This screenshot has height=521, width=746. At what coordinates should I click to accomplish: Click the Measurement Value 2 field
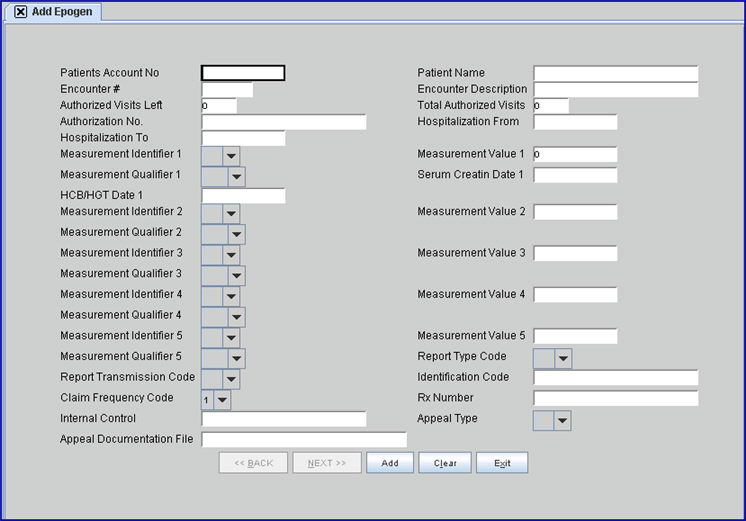coord(575,212)
